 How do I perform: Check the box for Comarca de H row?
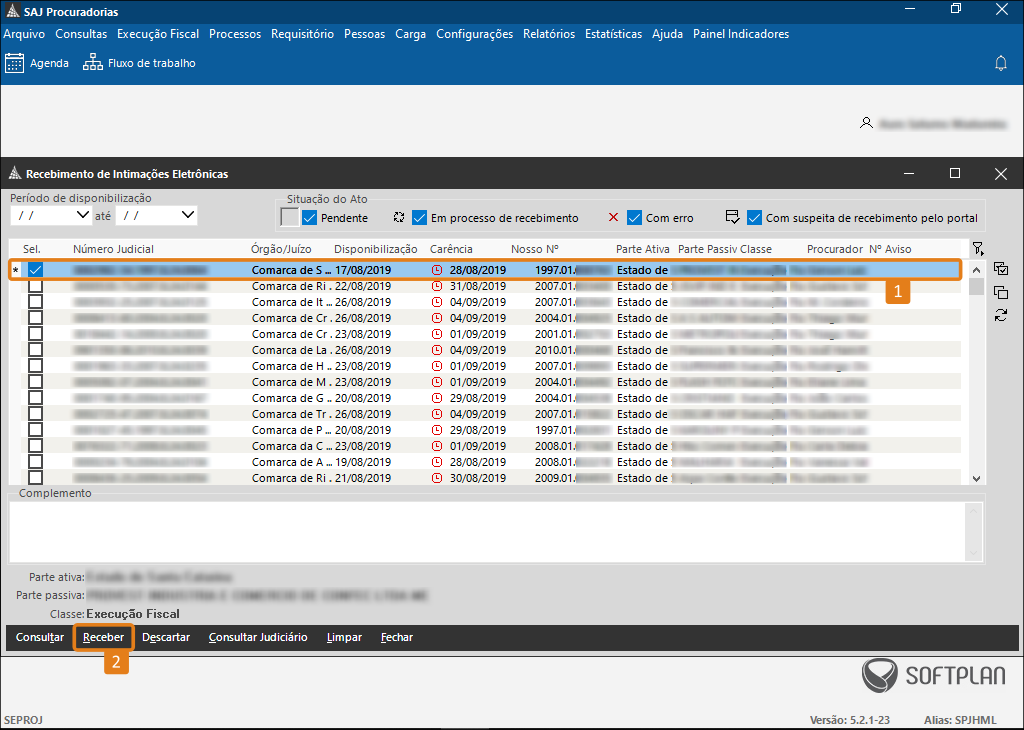point(35,366)
